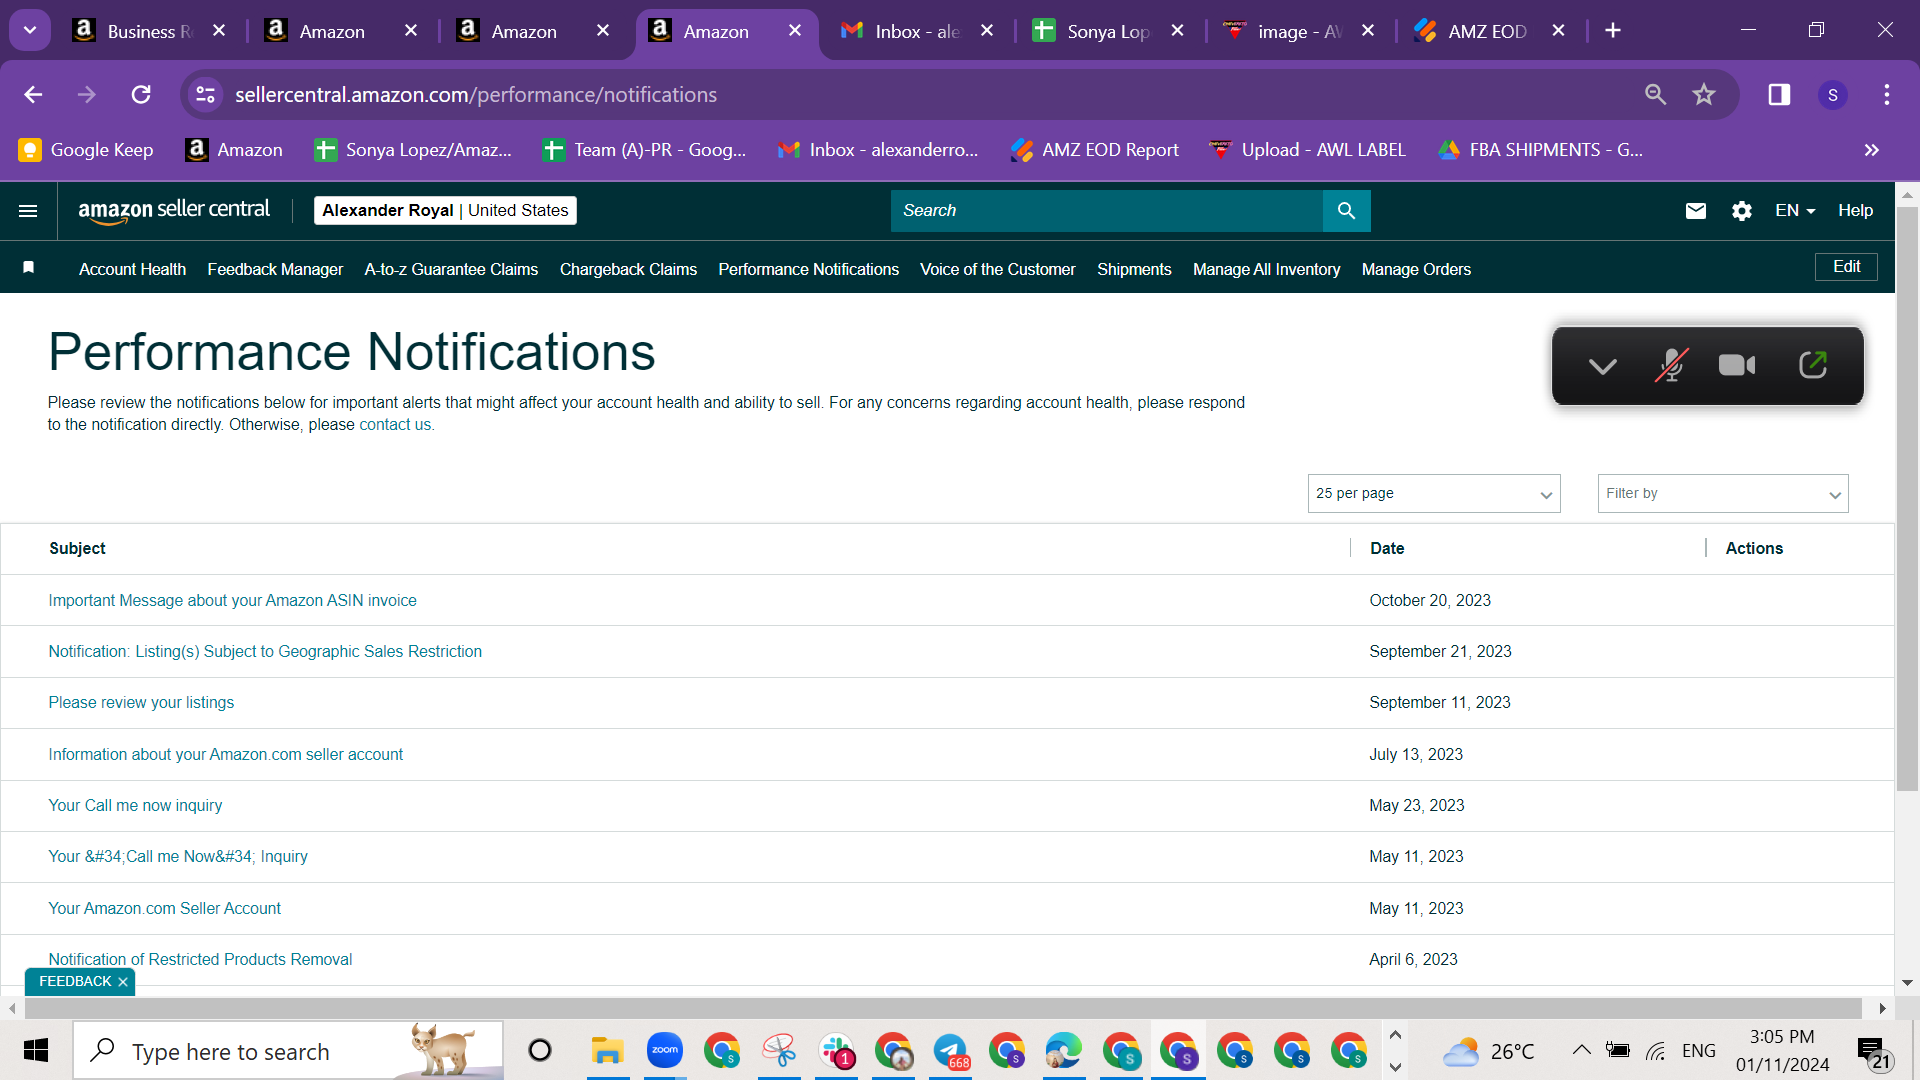This screenshot has height=1080, width=1920.
Task: Open the Chrome three-dot menu
Action: 1887,95
